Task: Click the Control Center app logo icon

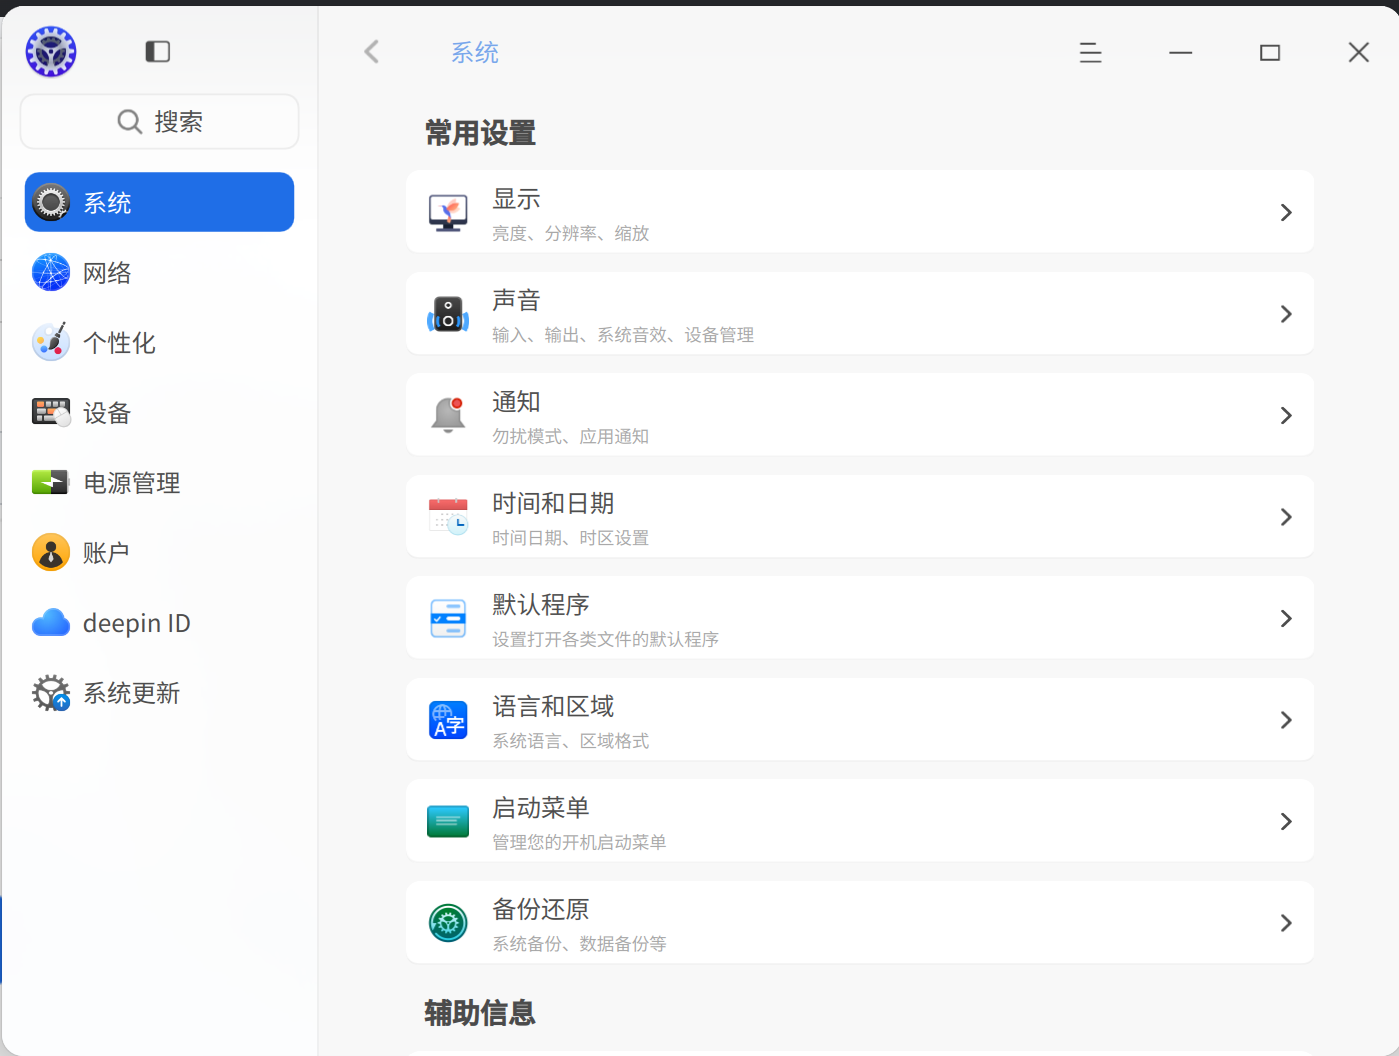Action: pyautogui.click(x=51, y=52)
